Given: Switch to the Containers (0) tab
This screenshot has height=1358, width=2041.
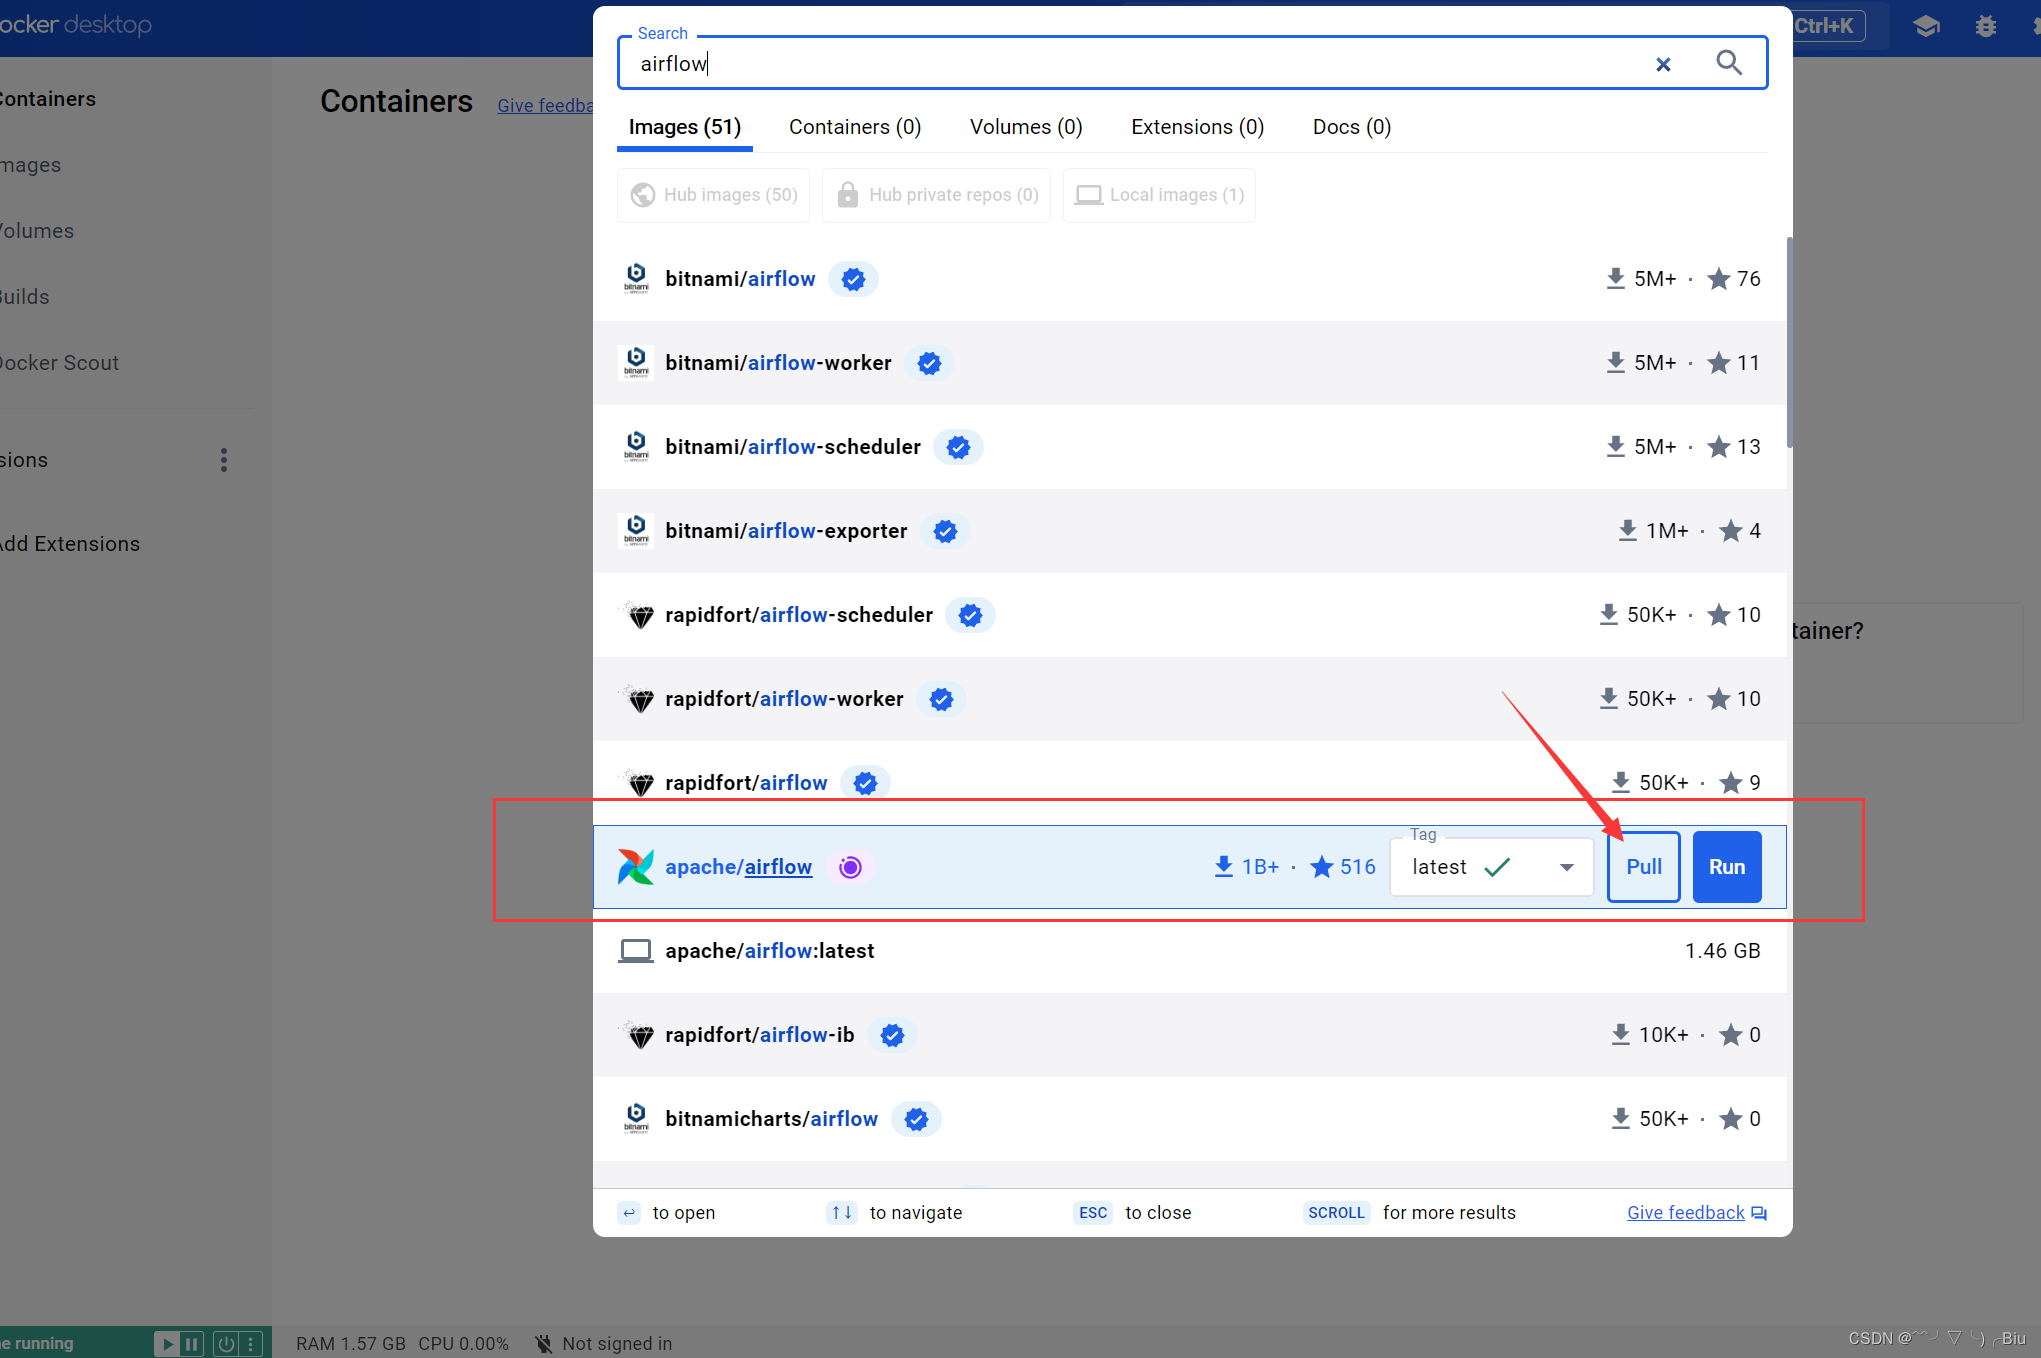Looking at the screenshot, I should [x=854, y=127].
